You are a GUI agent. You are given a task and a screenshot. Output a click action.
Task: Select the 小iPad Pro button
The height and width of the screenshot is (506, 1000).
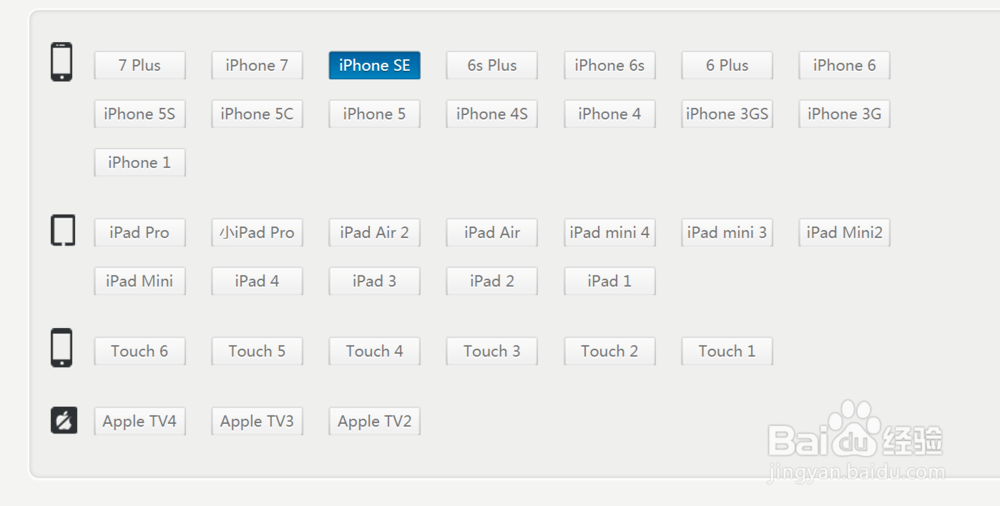tap(257, 232)
